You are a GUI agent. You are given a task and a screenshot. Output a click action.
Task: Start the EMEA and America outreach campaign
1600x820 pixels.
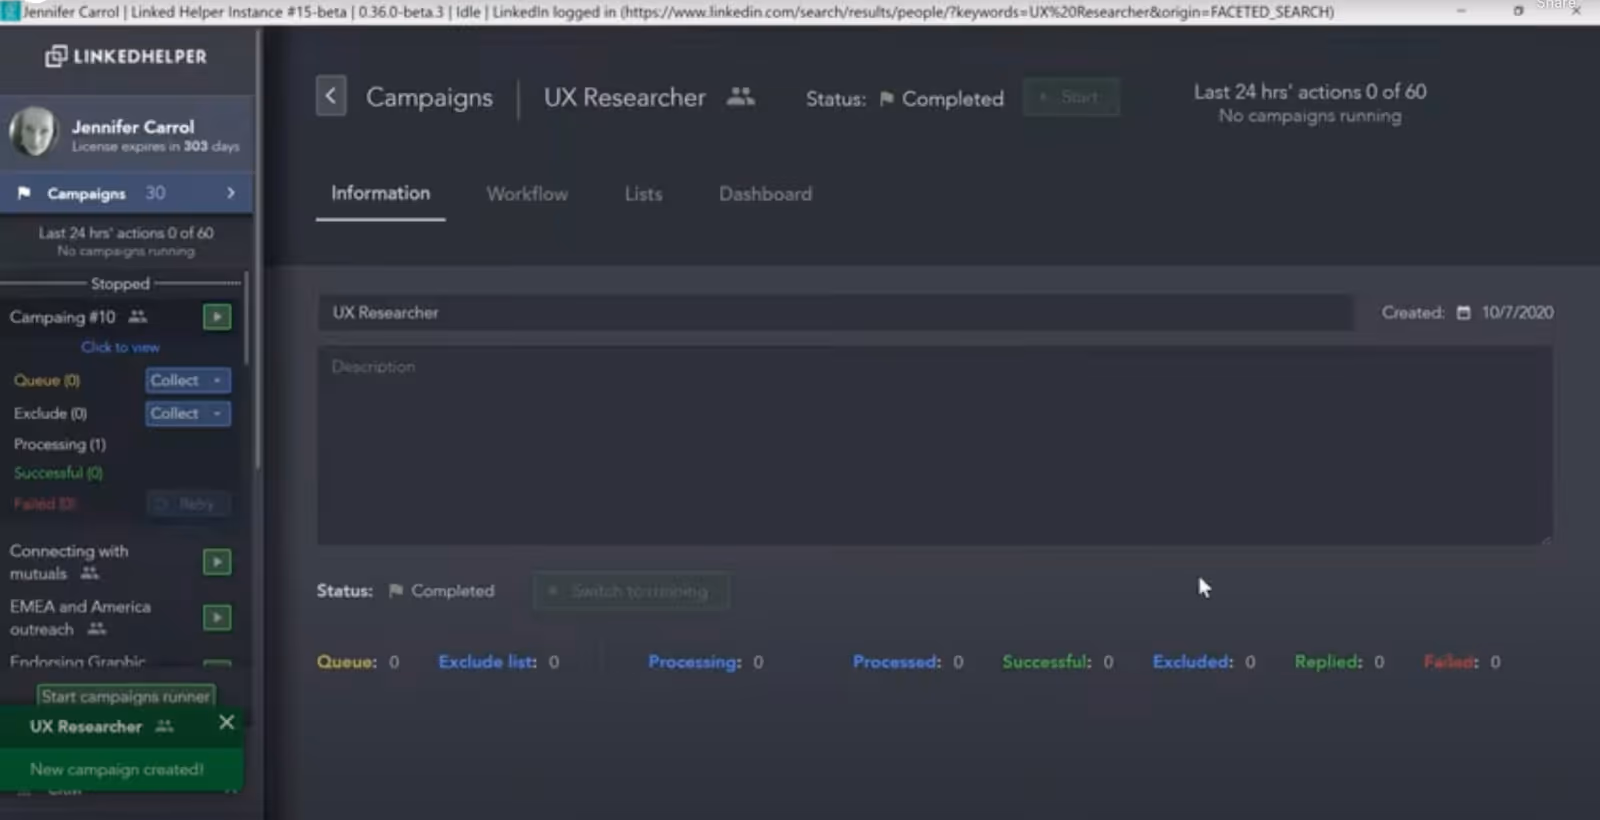pos(217,617)
